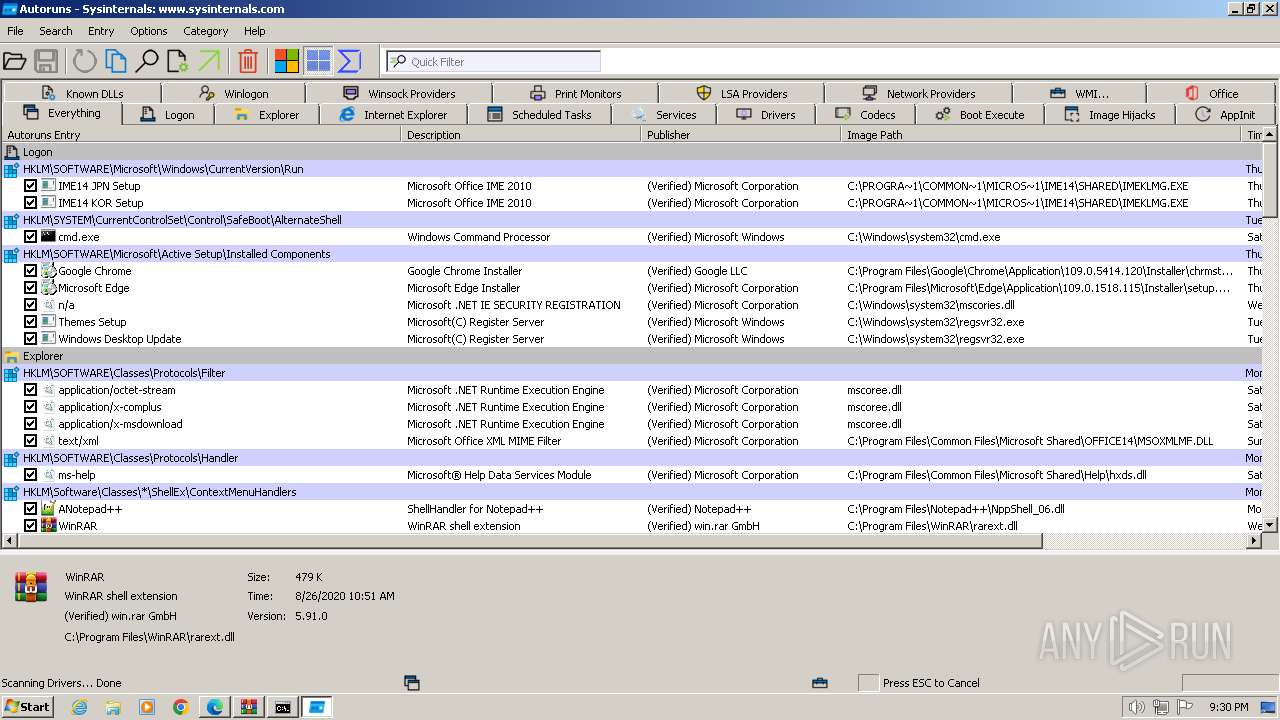The width and height of the screenshot is (1280, 720).
Task: Click the Start button
Action: (x=27, y=707)
